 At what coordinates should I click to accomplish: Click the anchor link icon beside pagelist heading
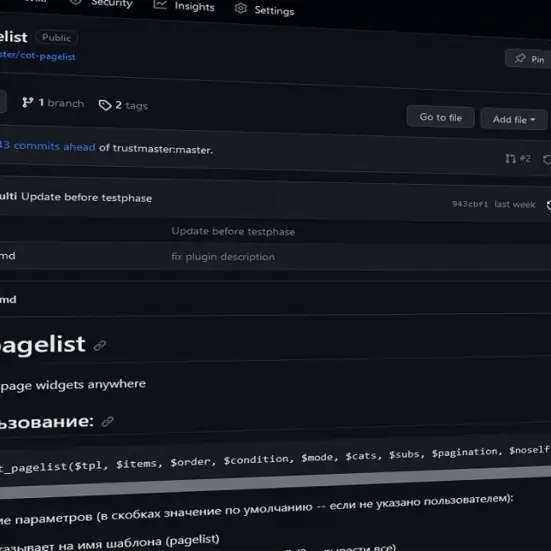click(x=100, y=346)
